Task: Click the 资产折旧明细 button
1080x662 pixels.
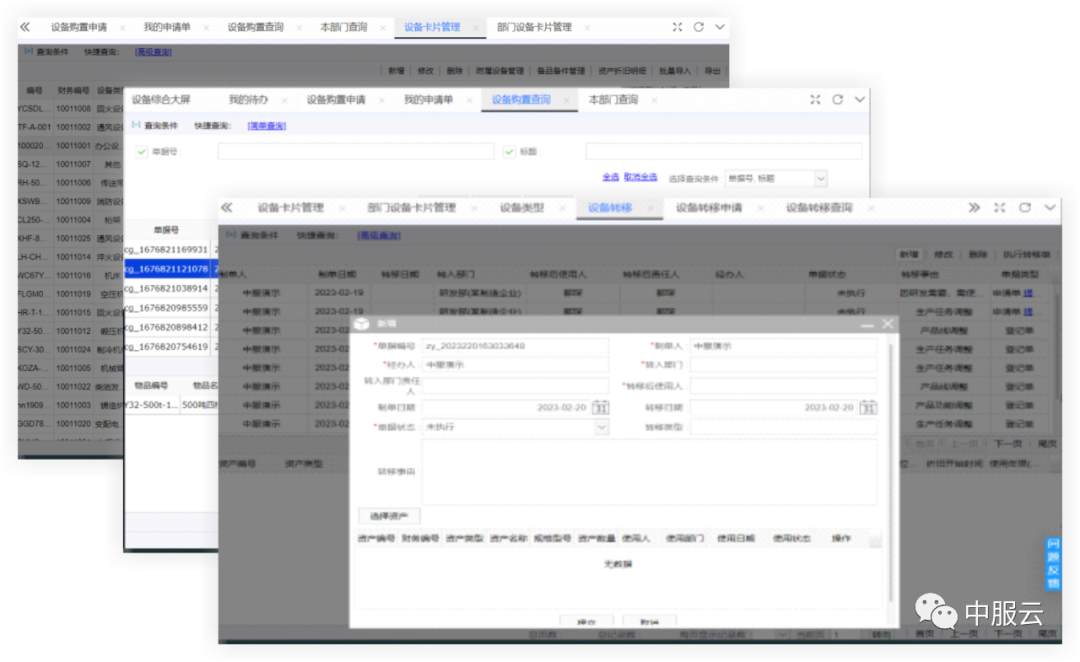Action: (x=622, y=71)
